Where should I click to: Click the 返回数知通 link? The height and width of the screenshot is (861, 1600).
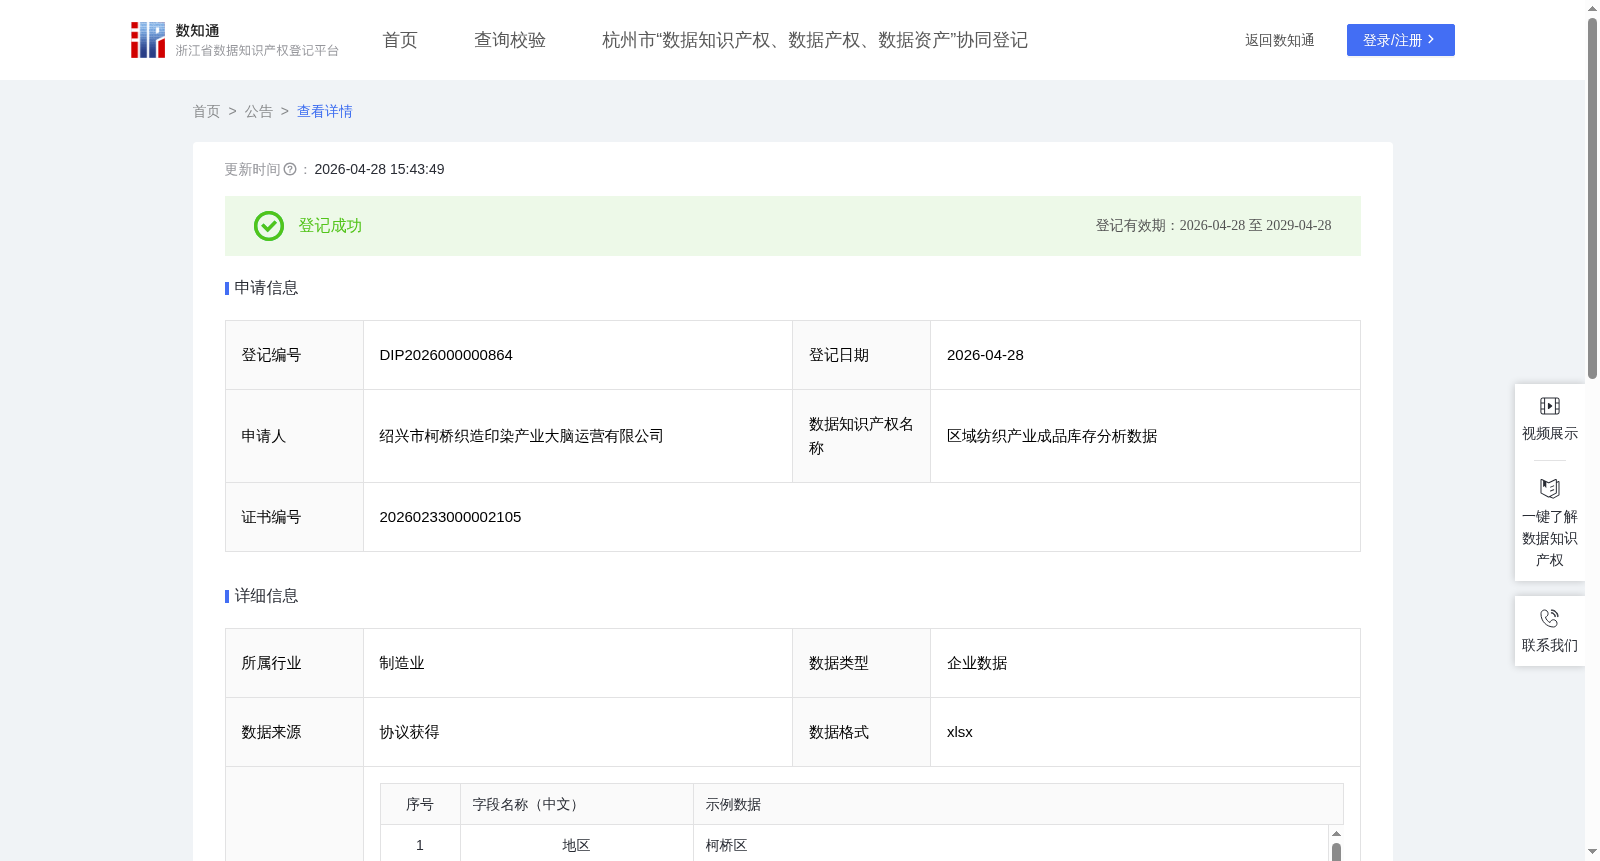(x=1279, y=41)
